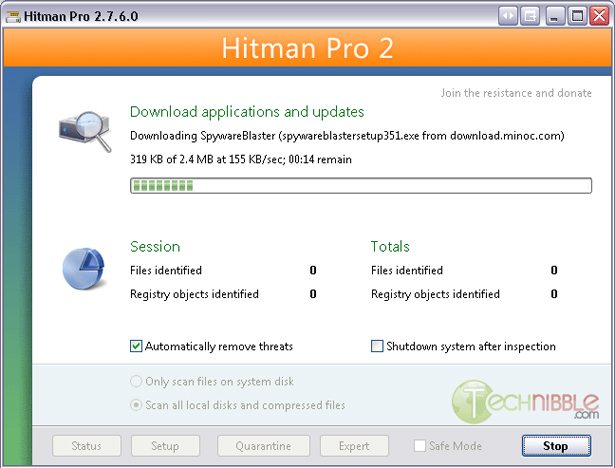615x468 pixels.
Task: Click the Downloading SpywareBlaster status line
Action: pos(347,136)
